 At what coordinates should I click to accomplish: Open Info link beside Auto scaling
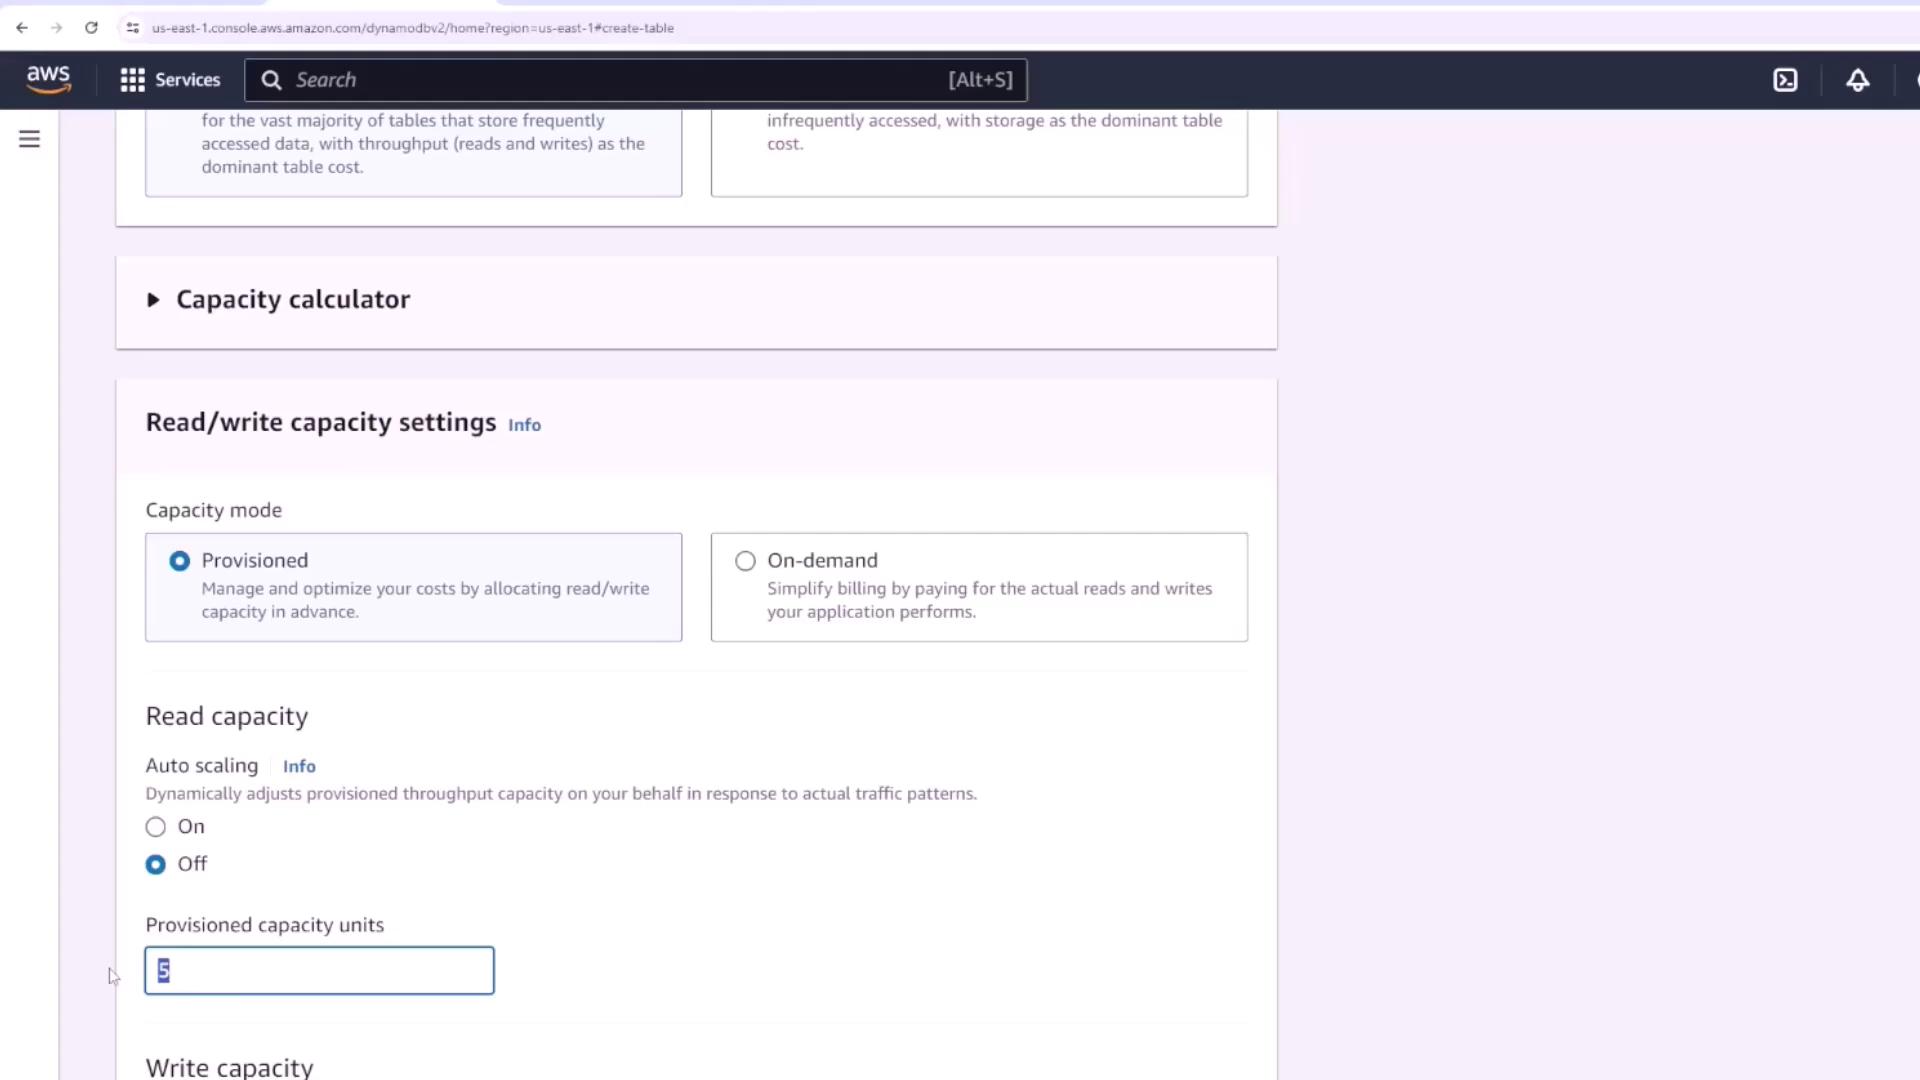click(x=299, y=766)
